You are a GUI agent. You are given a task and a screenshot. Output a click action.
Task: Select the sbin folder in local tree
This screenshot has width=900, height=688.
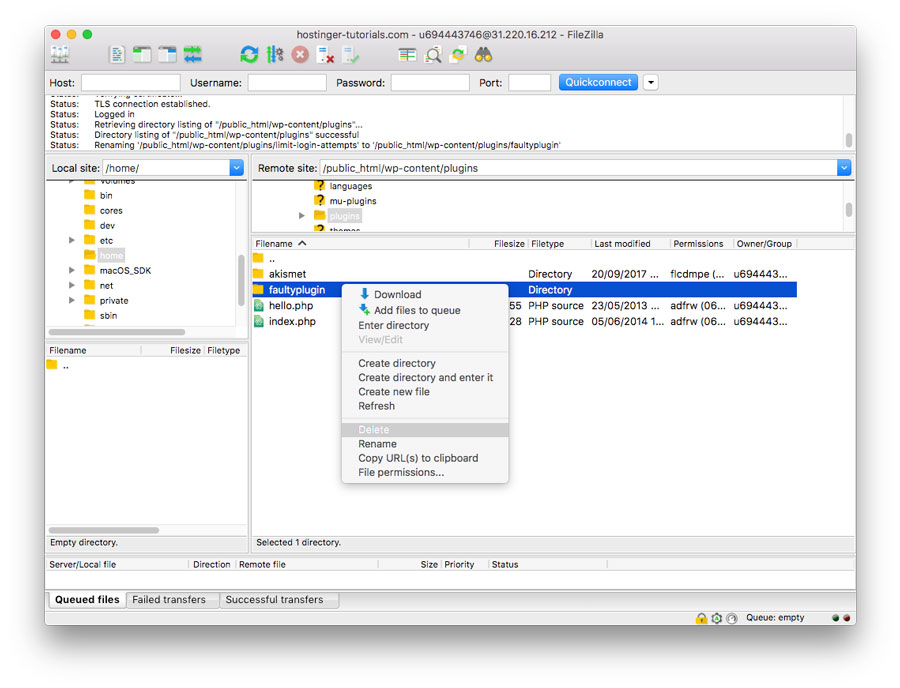[101, 315]
